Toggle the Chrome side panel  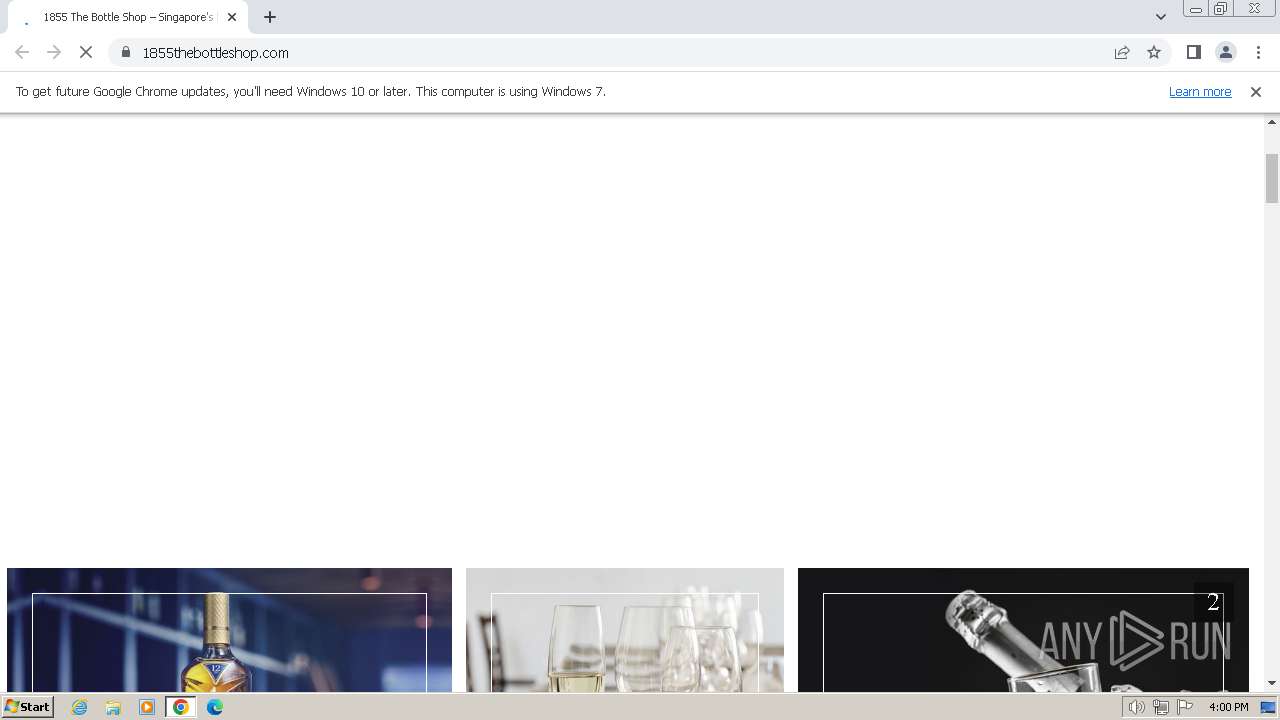point(1193,52)
